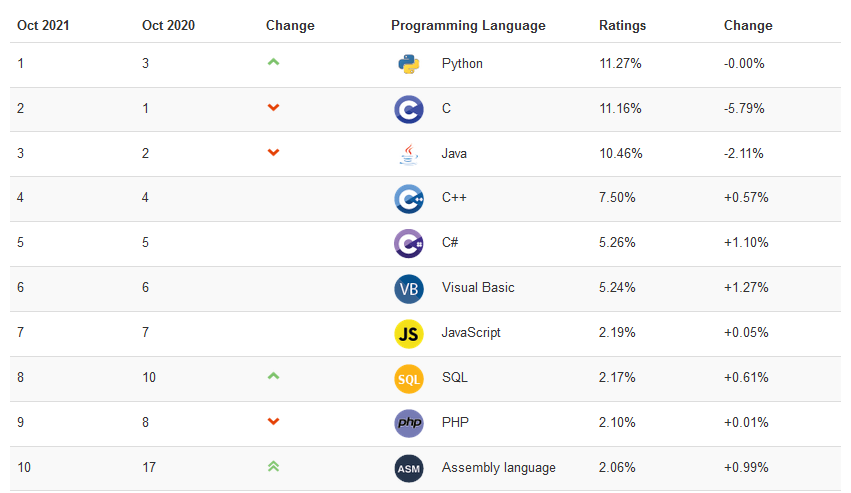Image resolution: width=851 pixels, height=493 pixels.
Task: Click the Python logo icon
Action: (x=409, y=64)
